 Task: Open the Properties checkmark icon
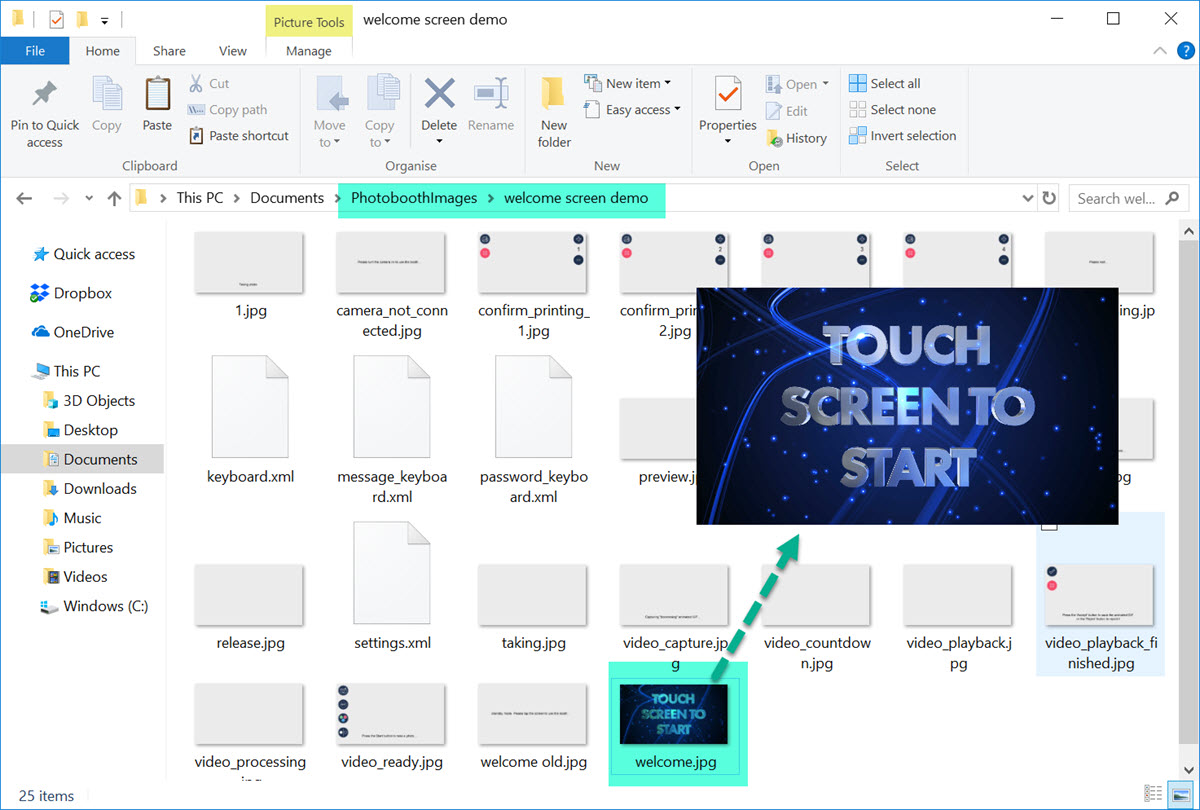pos(728,95)
